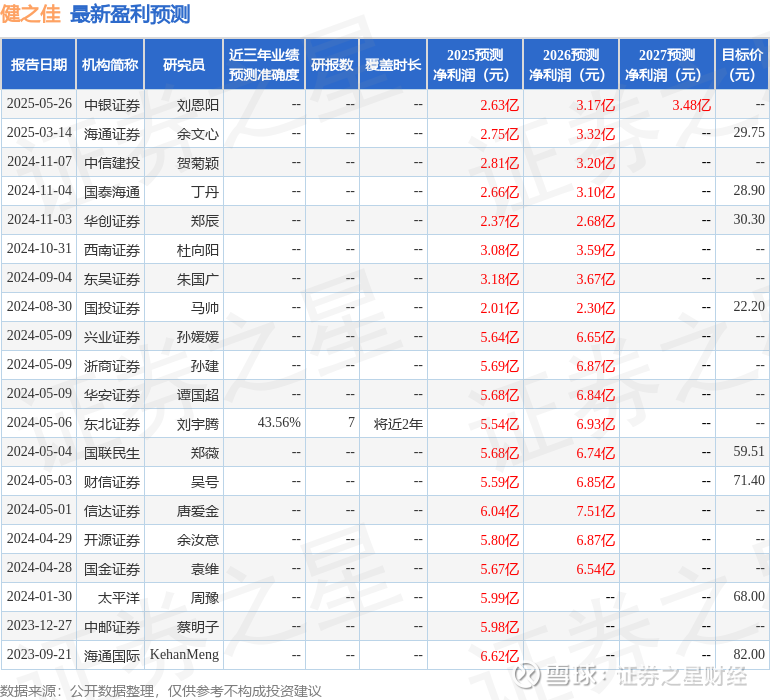
Task: Select the 国投证券 cell
Action: tap(112, 308)
